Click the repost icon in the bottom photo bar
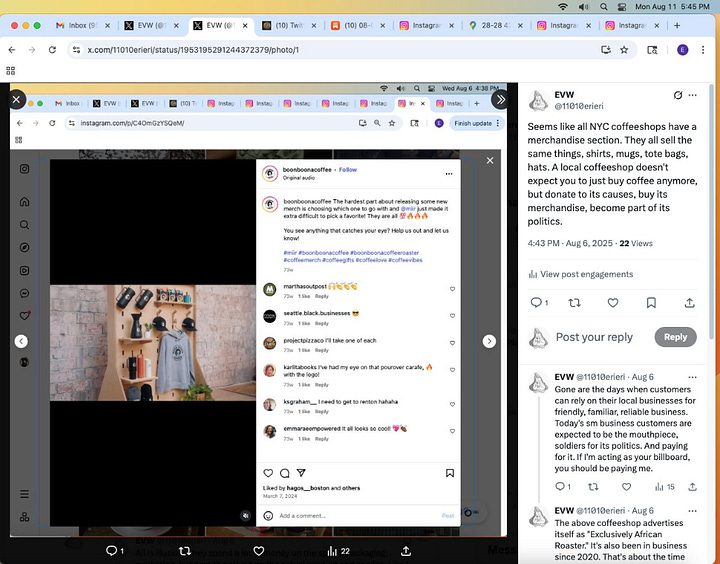The image size is (720, 564). [185, 551]
